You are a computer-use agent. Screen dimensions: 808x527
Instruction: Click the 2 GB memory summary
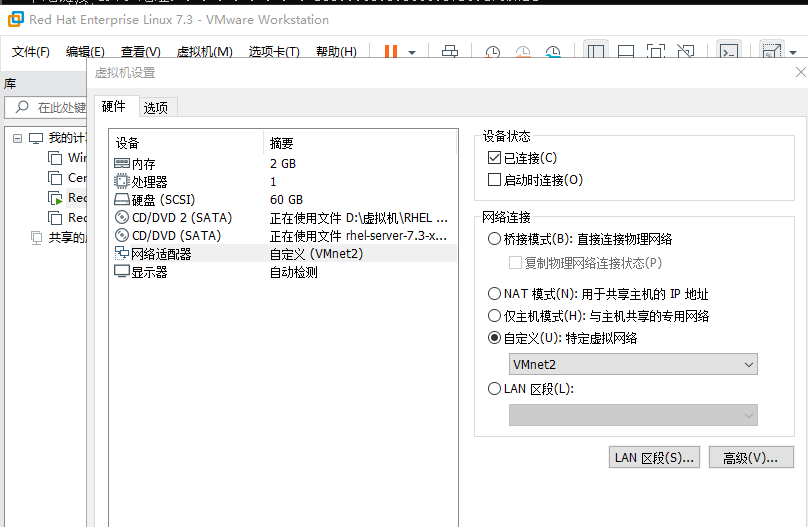click(x=283, y=164)
